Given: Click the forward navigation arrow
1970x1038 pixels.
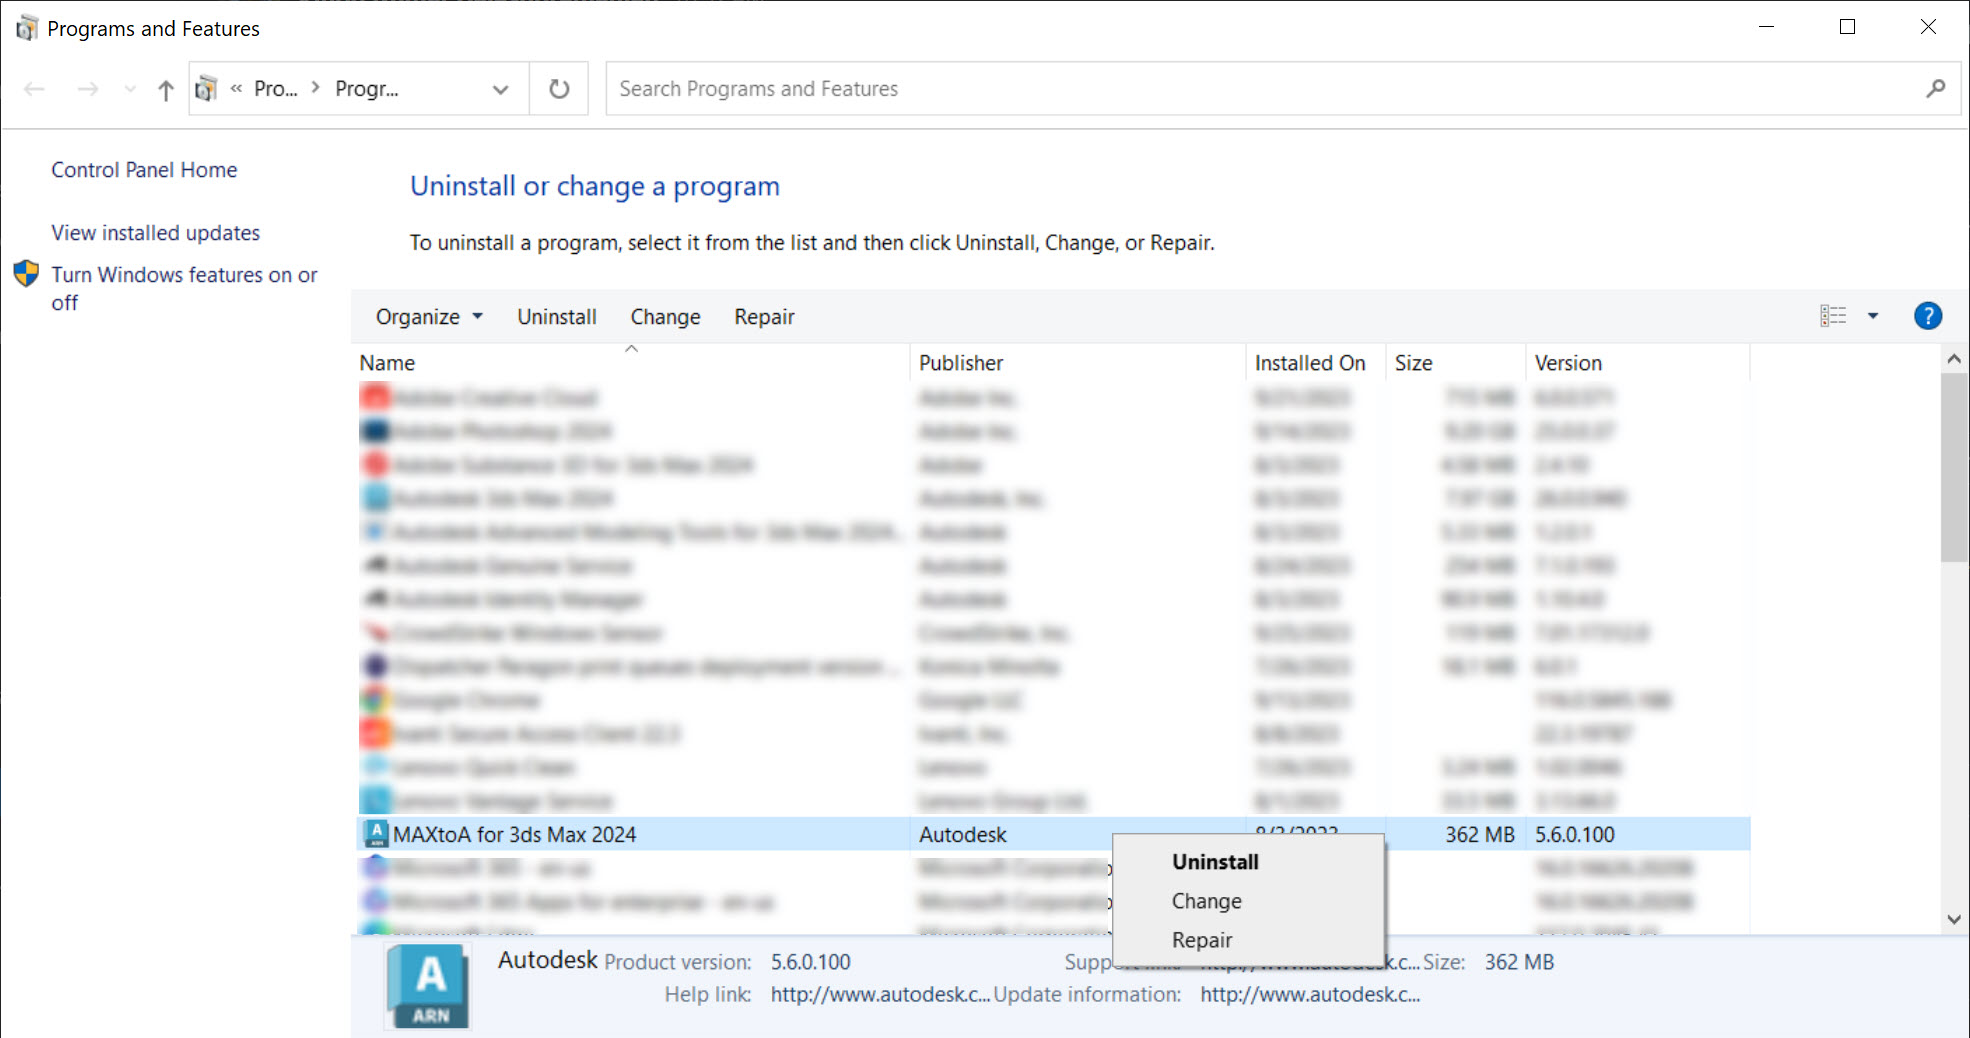Looking at the screenshot, I should point(88,88).
